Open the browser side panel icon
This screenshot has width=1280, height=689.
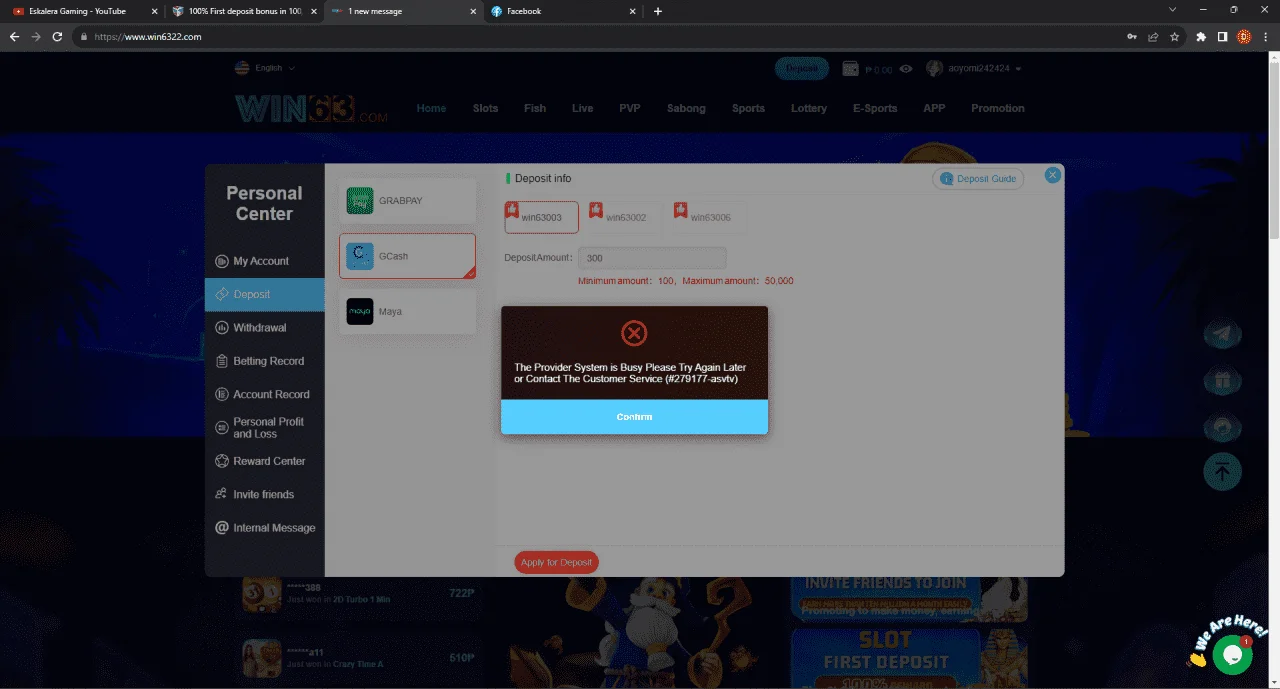(1222, 36)
